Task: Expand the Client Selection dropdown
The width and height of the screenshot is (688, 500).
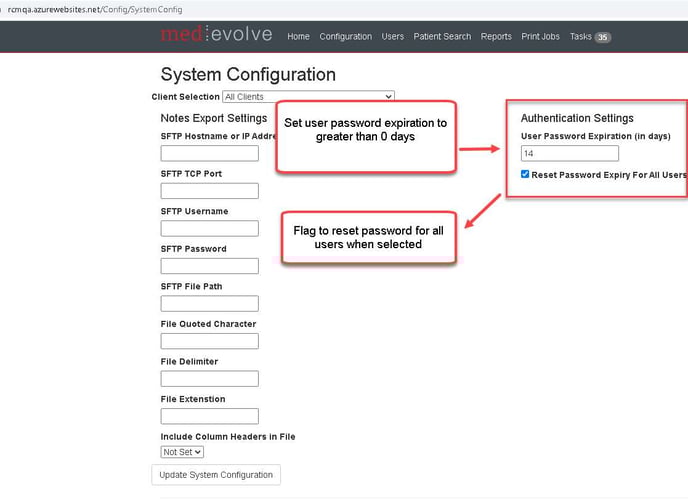Action: (308, 97)
